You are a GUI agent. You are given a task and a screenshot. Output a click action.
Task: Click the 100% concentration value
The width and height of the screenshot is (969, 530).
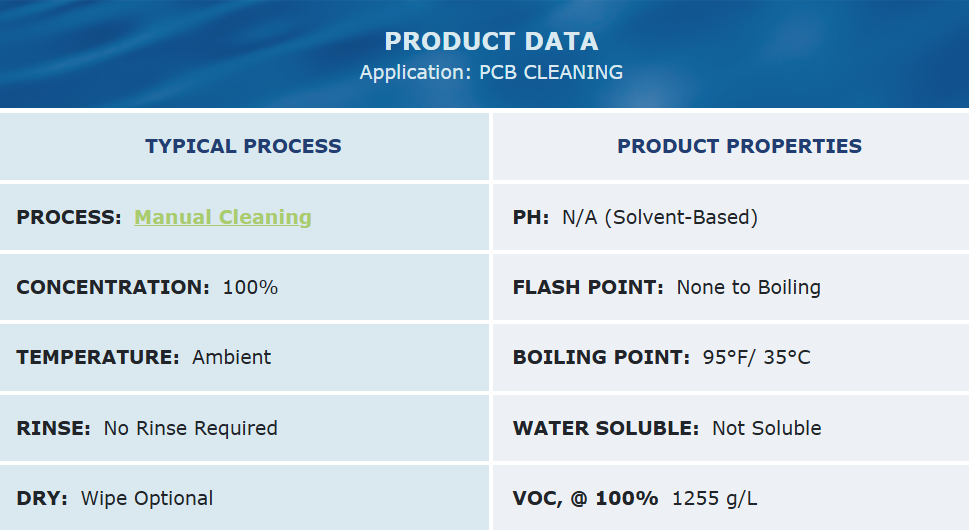(x=250, y=288)
